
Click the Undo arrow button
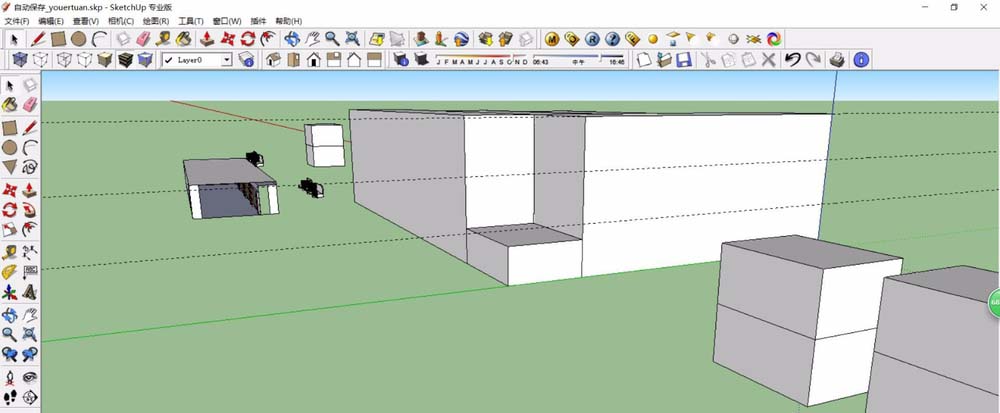click(792, 60)
